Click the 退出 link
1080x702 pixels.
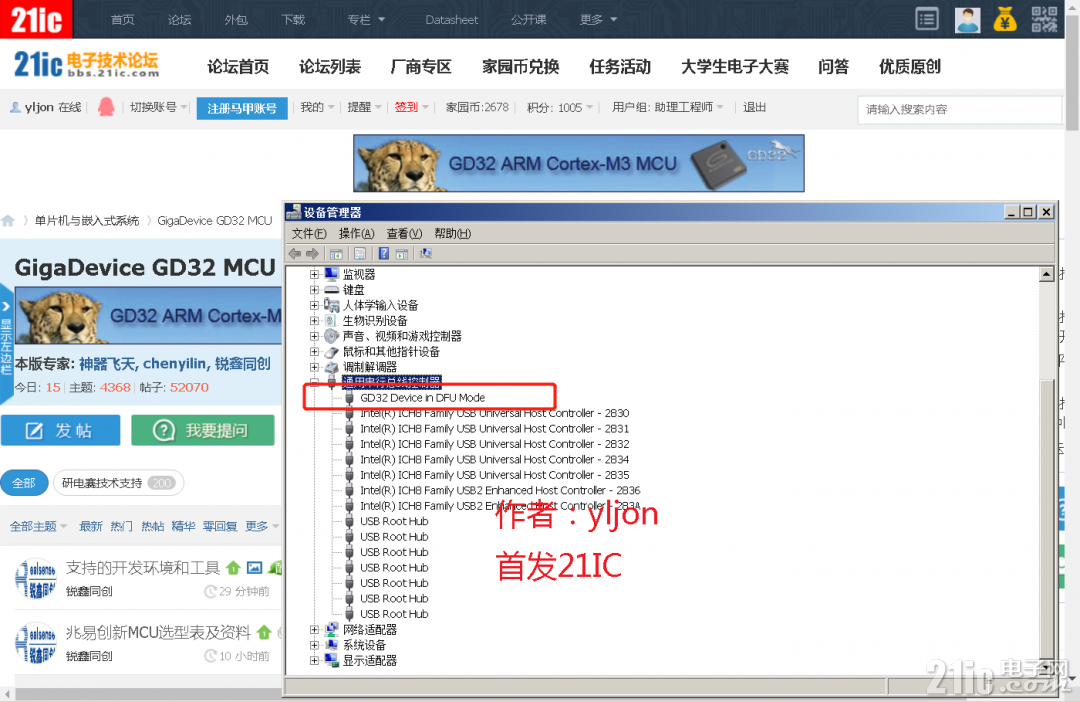point(754,107)
